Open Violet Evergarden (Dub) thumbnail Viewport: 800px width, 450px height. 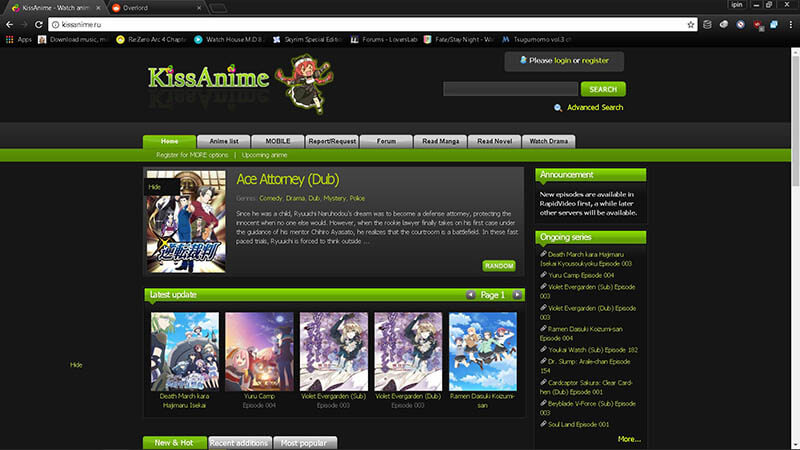pos(408,352)
